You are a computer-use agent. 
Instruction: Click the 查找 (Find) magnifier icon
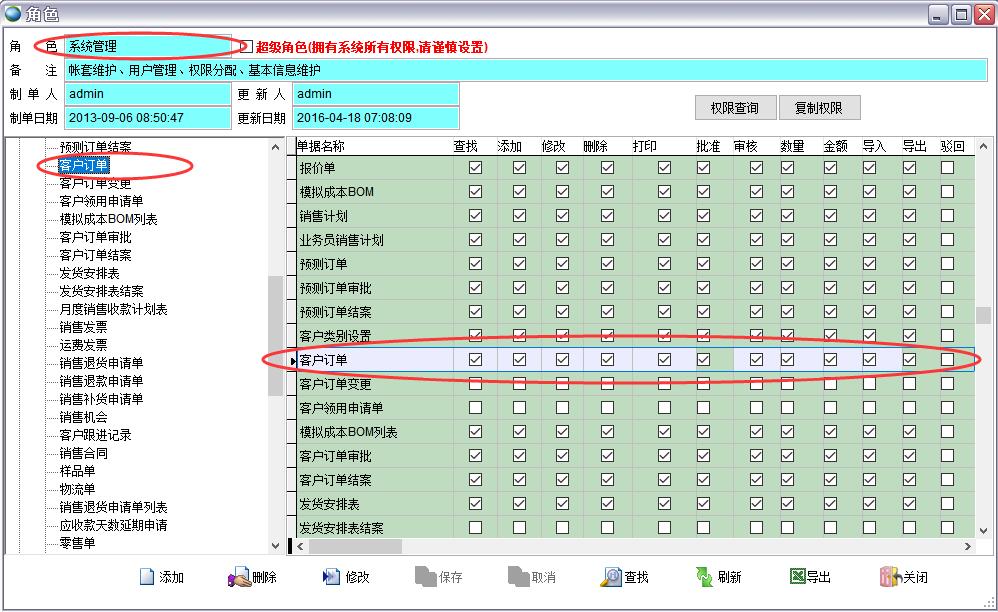pos(611,577)
